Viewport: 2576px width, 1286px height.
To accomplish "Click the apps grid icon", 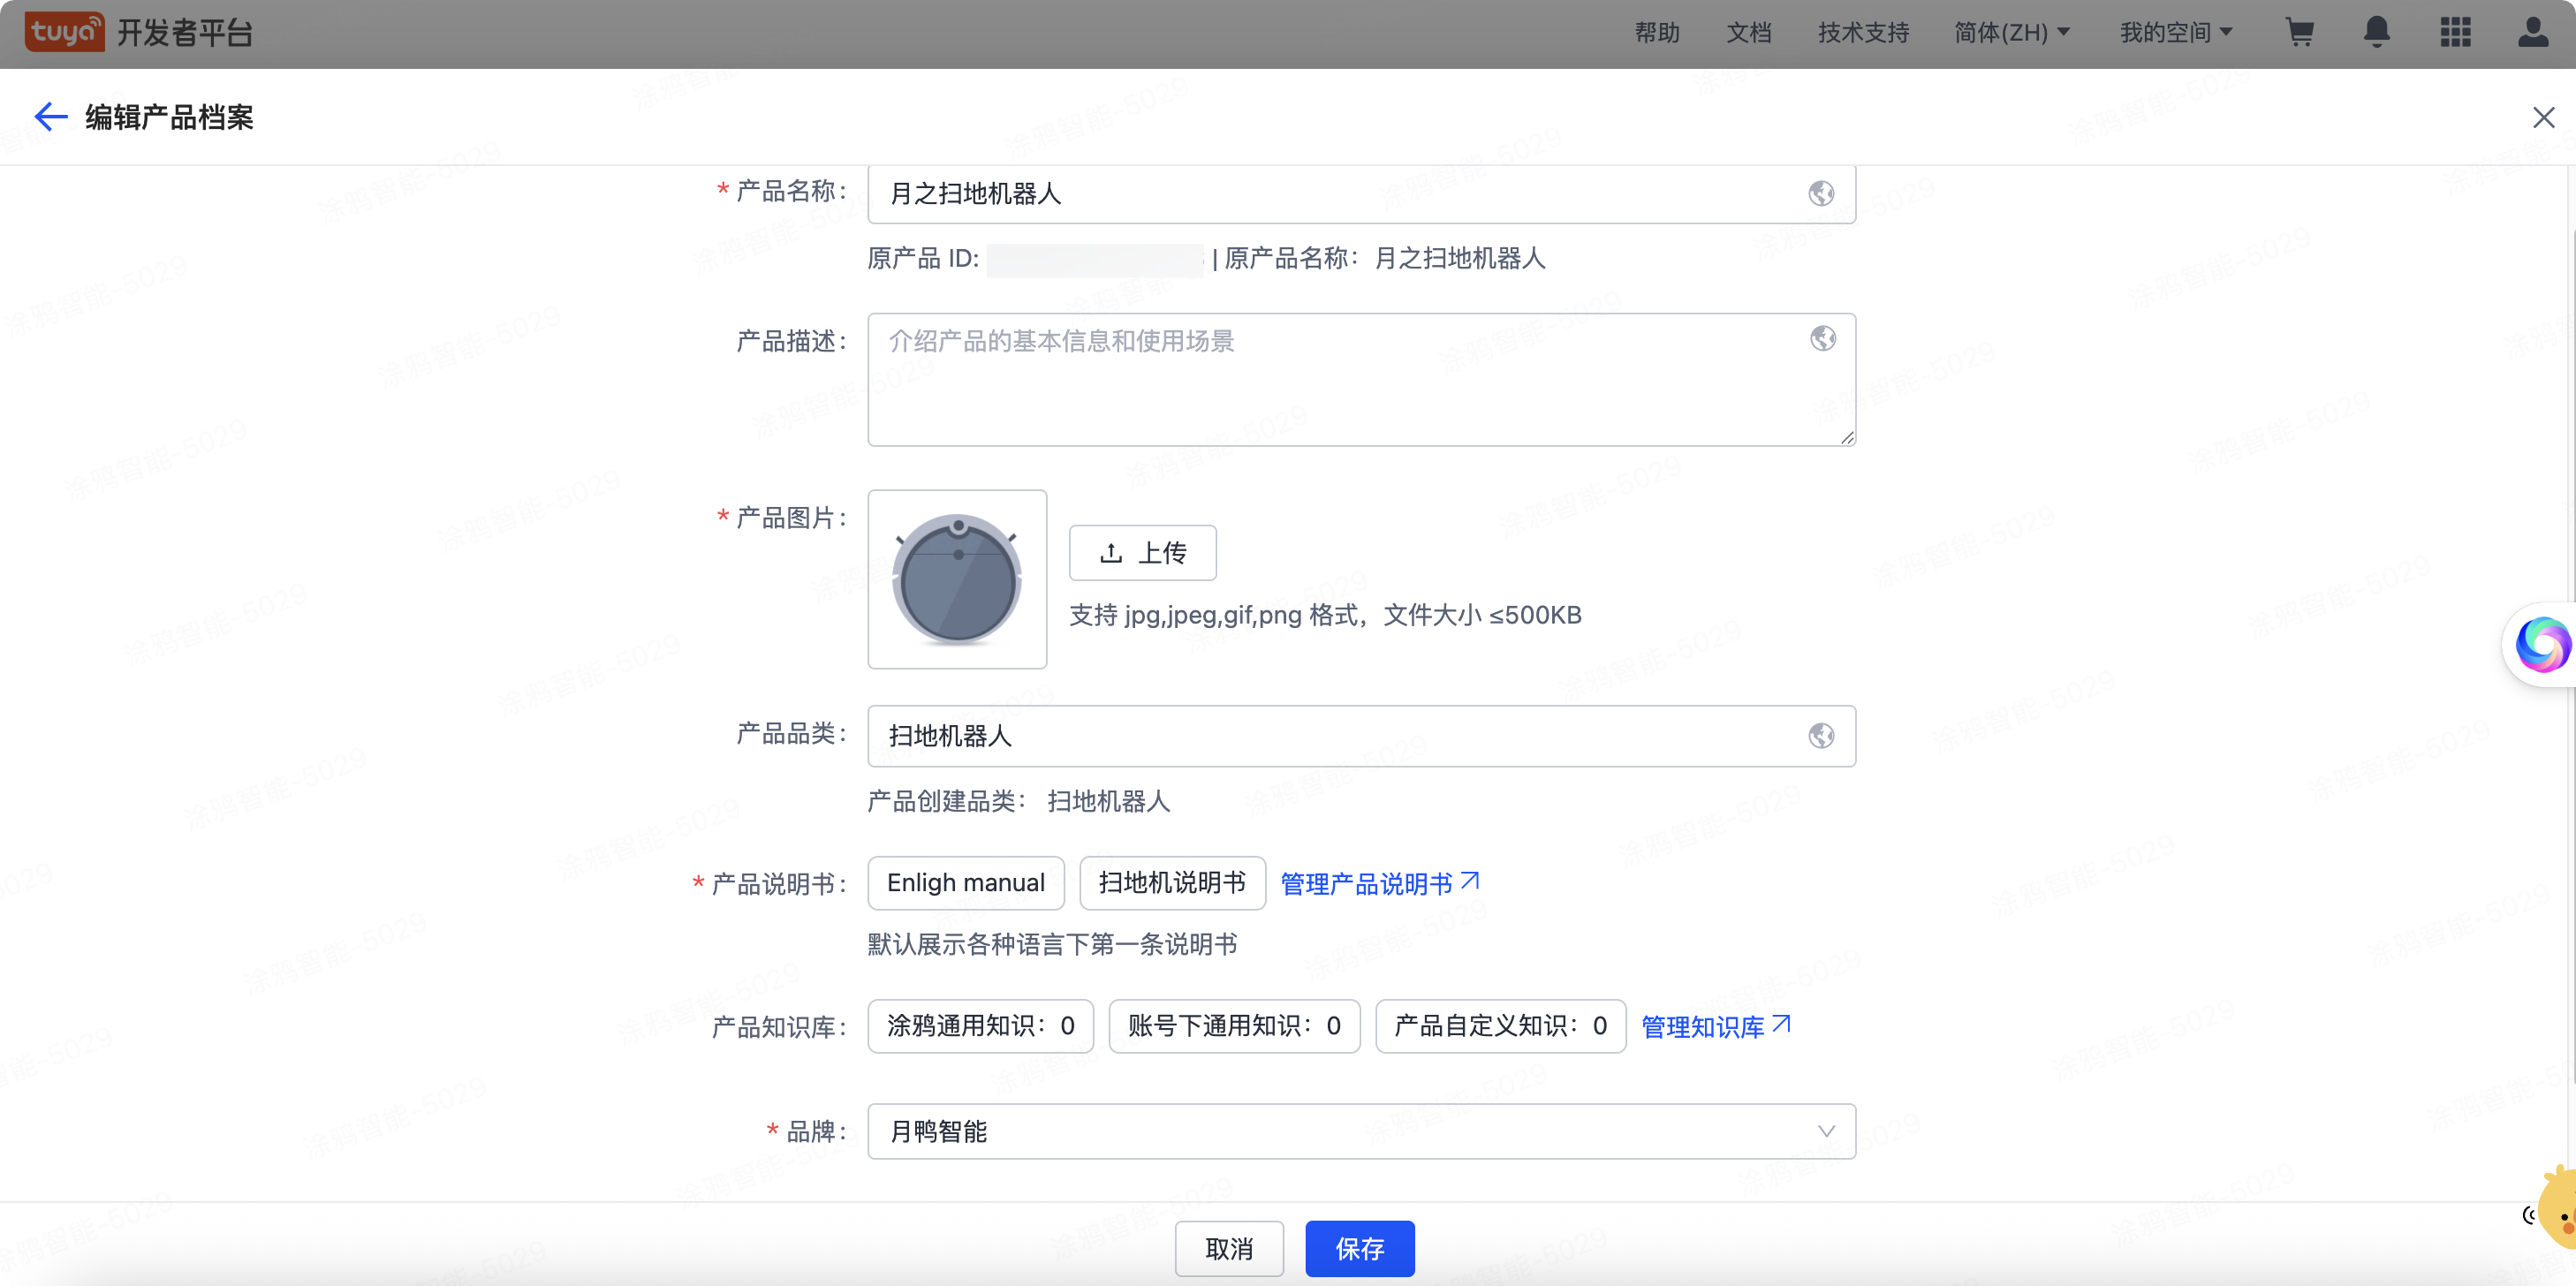I will tap(2455, 33).
